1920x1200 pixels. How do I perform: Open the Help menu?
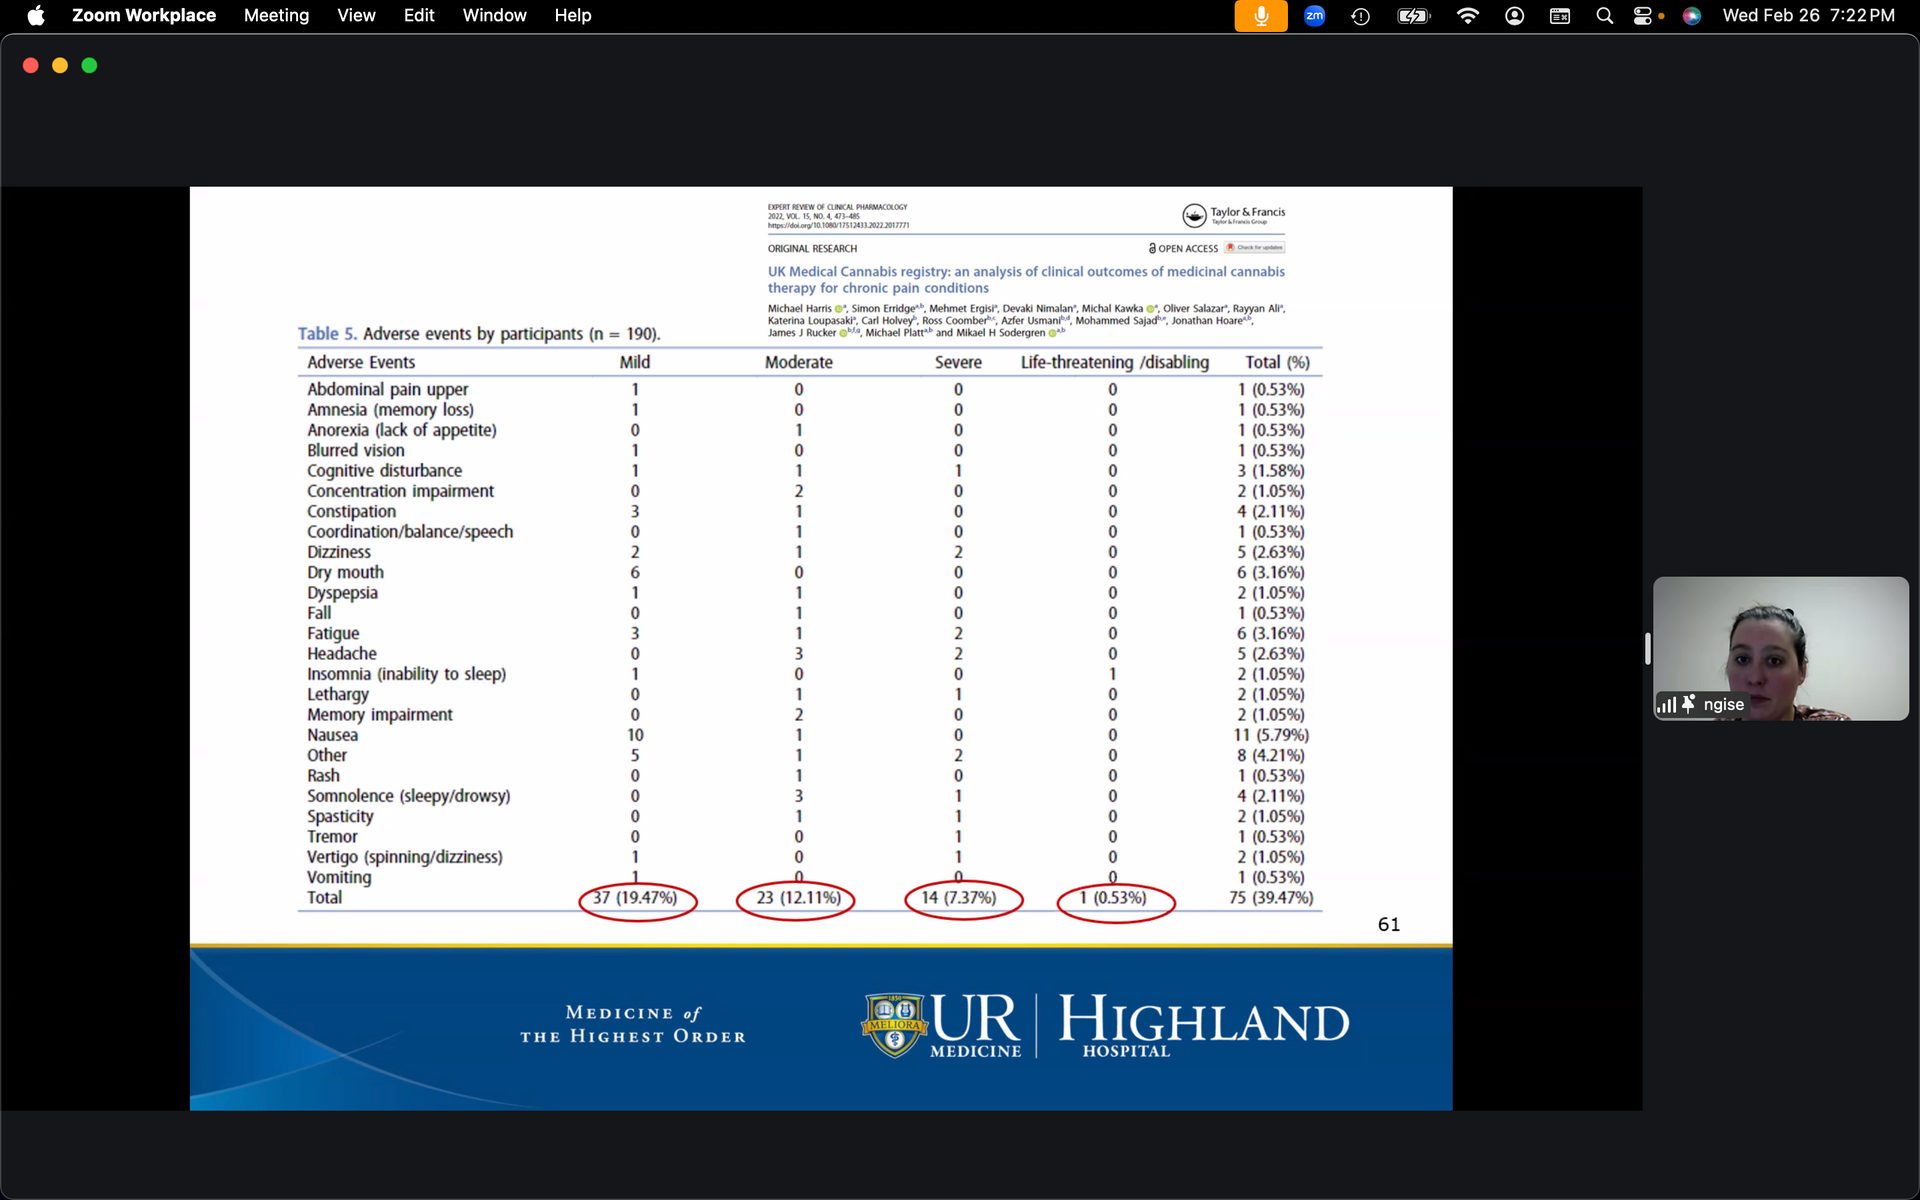(x=573, y=16)
